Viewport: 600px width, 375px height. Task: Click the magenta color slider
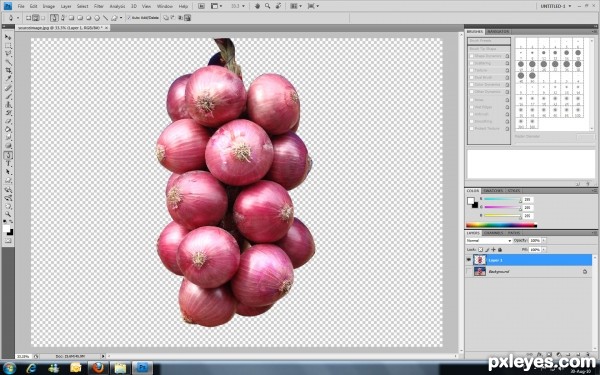(x=502, y=207)
